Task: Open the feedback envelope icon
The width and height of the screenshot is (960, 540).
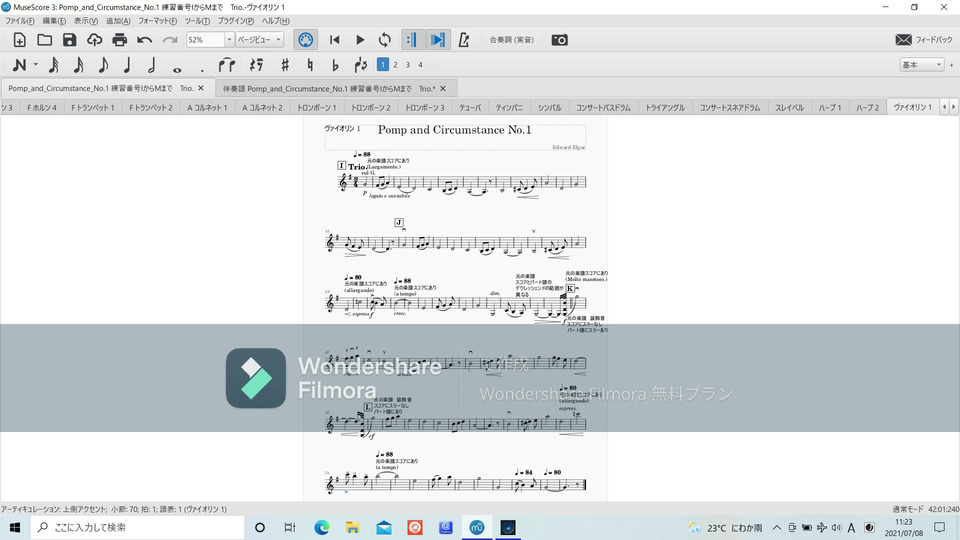Action: (904, 40)
